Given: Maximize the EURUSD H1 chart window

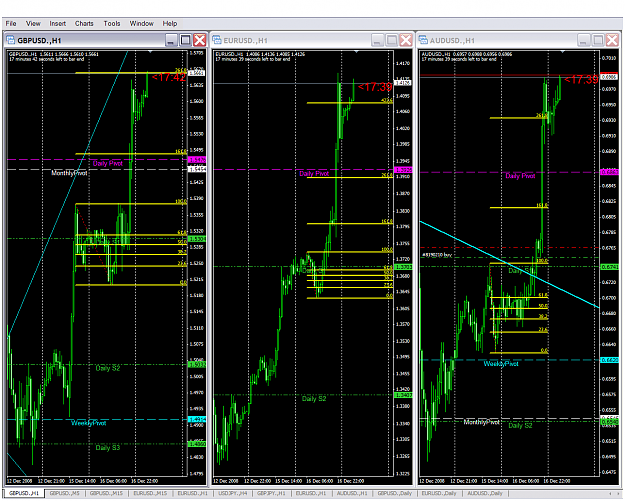Looking at the screenshot, I should coord(392,40).
